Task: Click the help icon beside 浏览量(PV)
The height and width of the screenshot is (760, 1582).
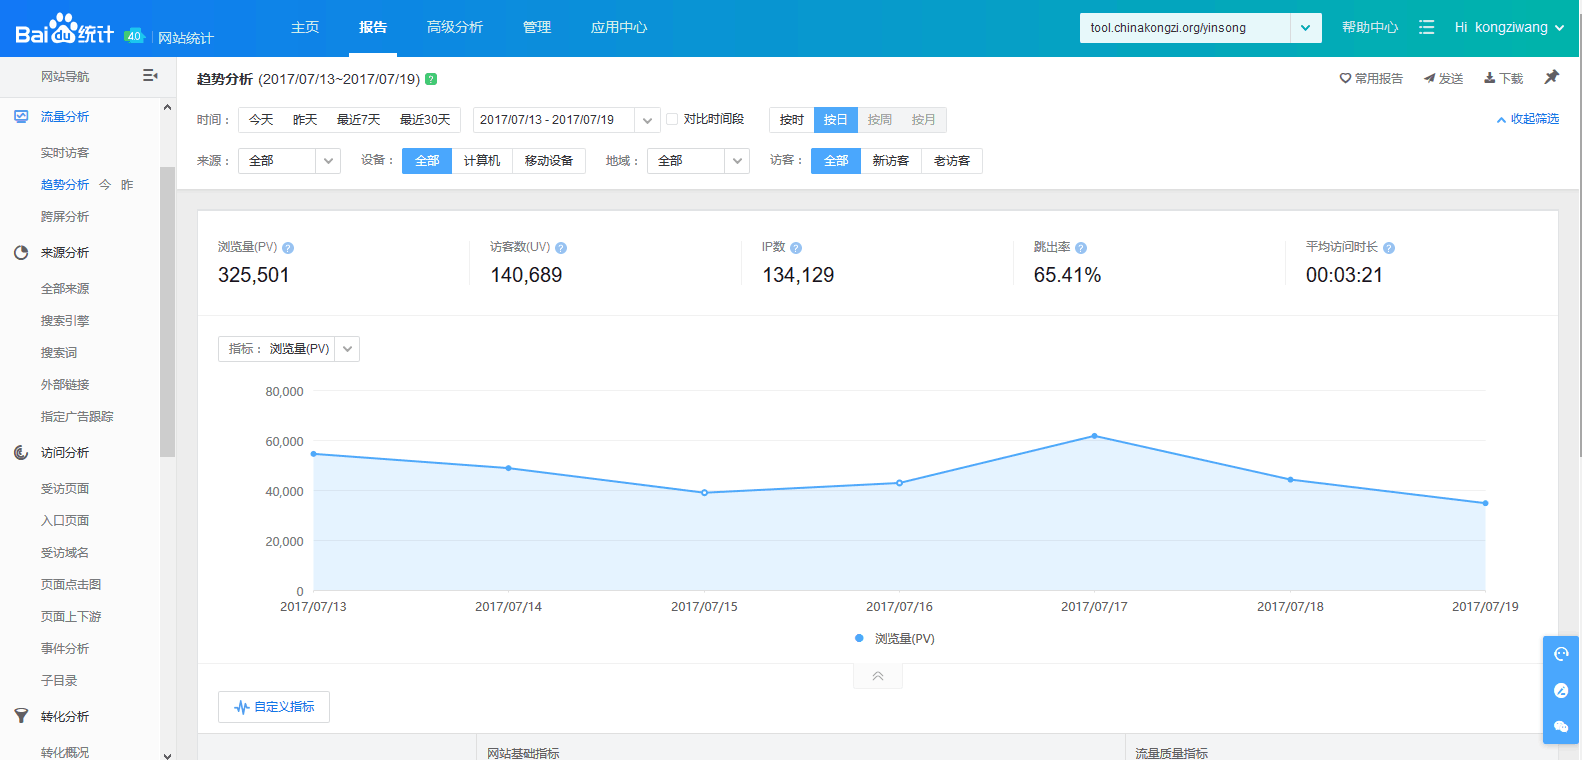Action: coord(288,248)
